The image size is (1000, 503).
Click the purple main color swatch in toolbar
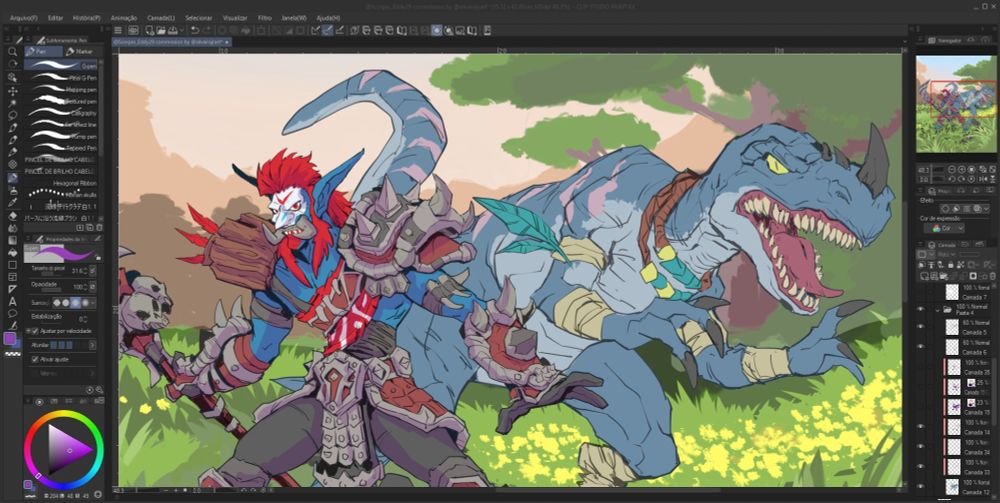pos(10,338)
